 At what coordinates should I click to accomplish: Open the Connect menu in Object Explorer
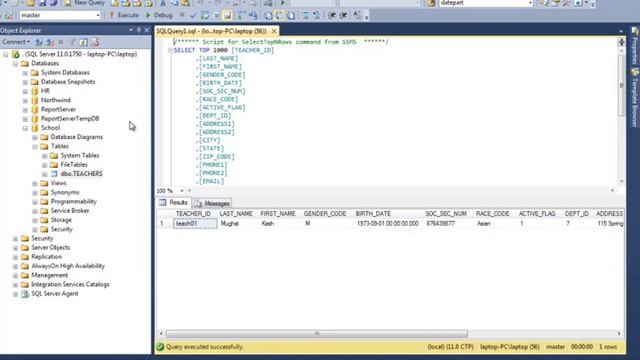(16, 42)
